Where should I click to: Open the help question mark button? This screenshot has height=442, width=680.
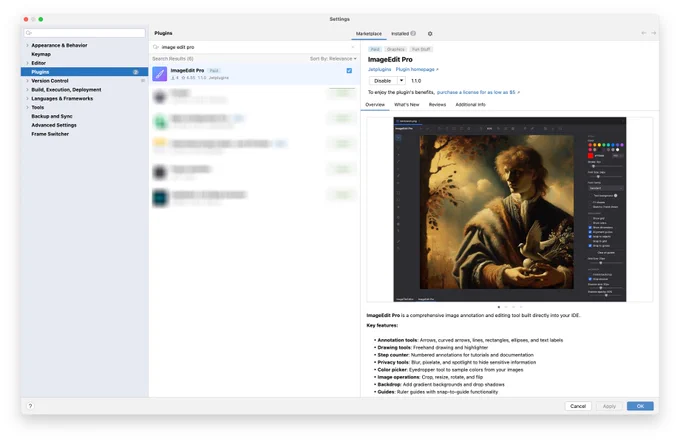pyautogui.click(x=30, y=406)
